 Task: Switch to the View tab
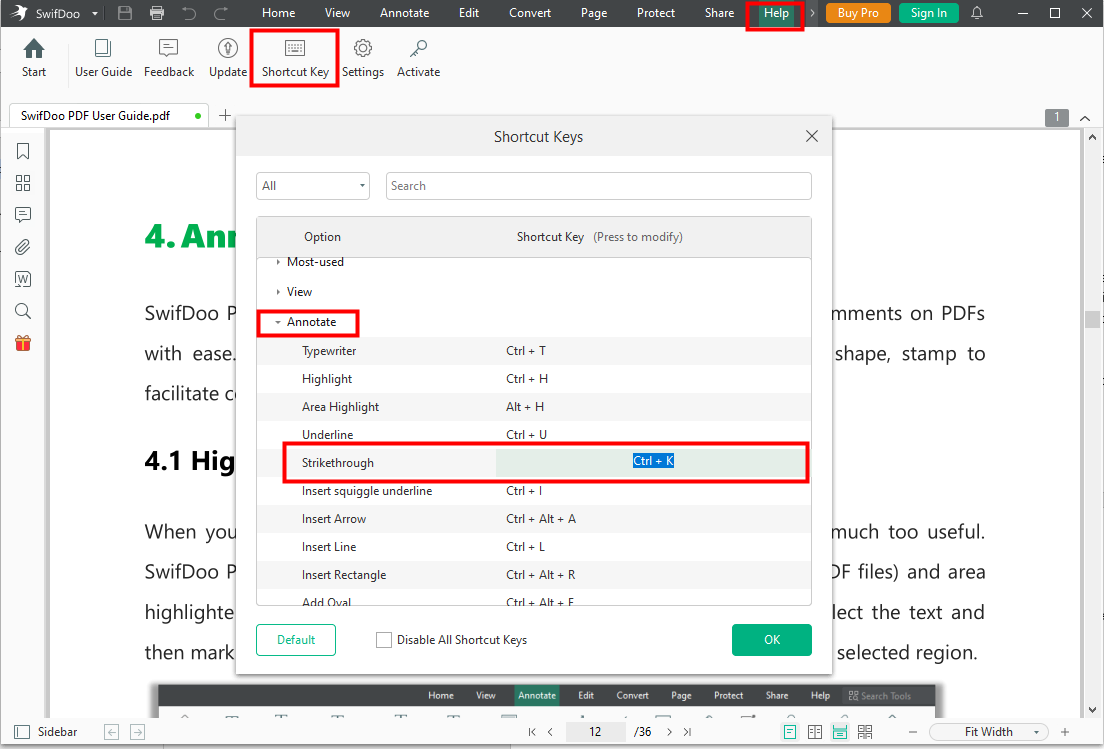click(x=337, y=13)
